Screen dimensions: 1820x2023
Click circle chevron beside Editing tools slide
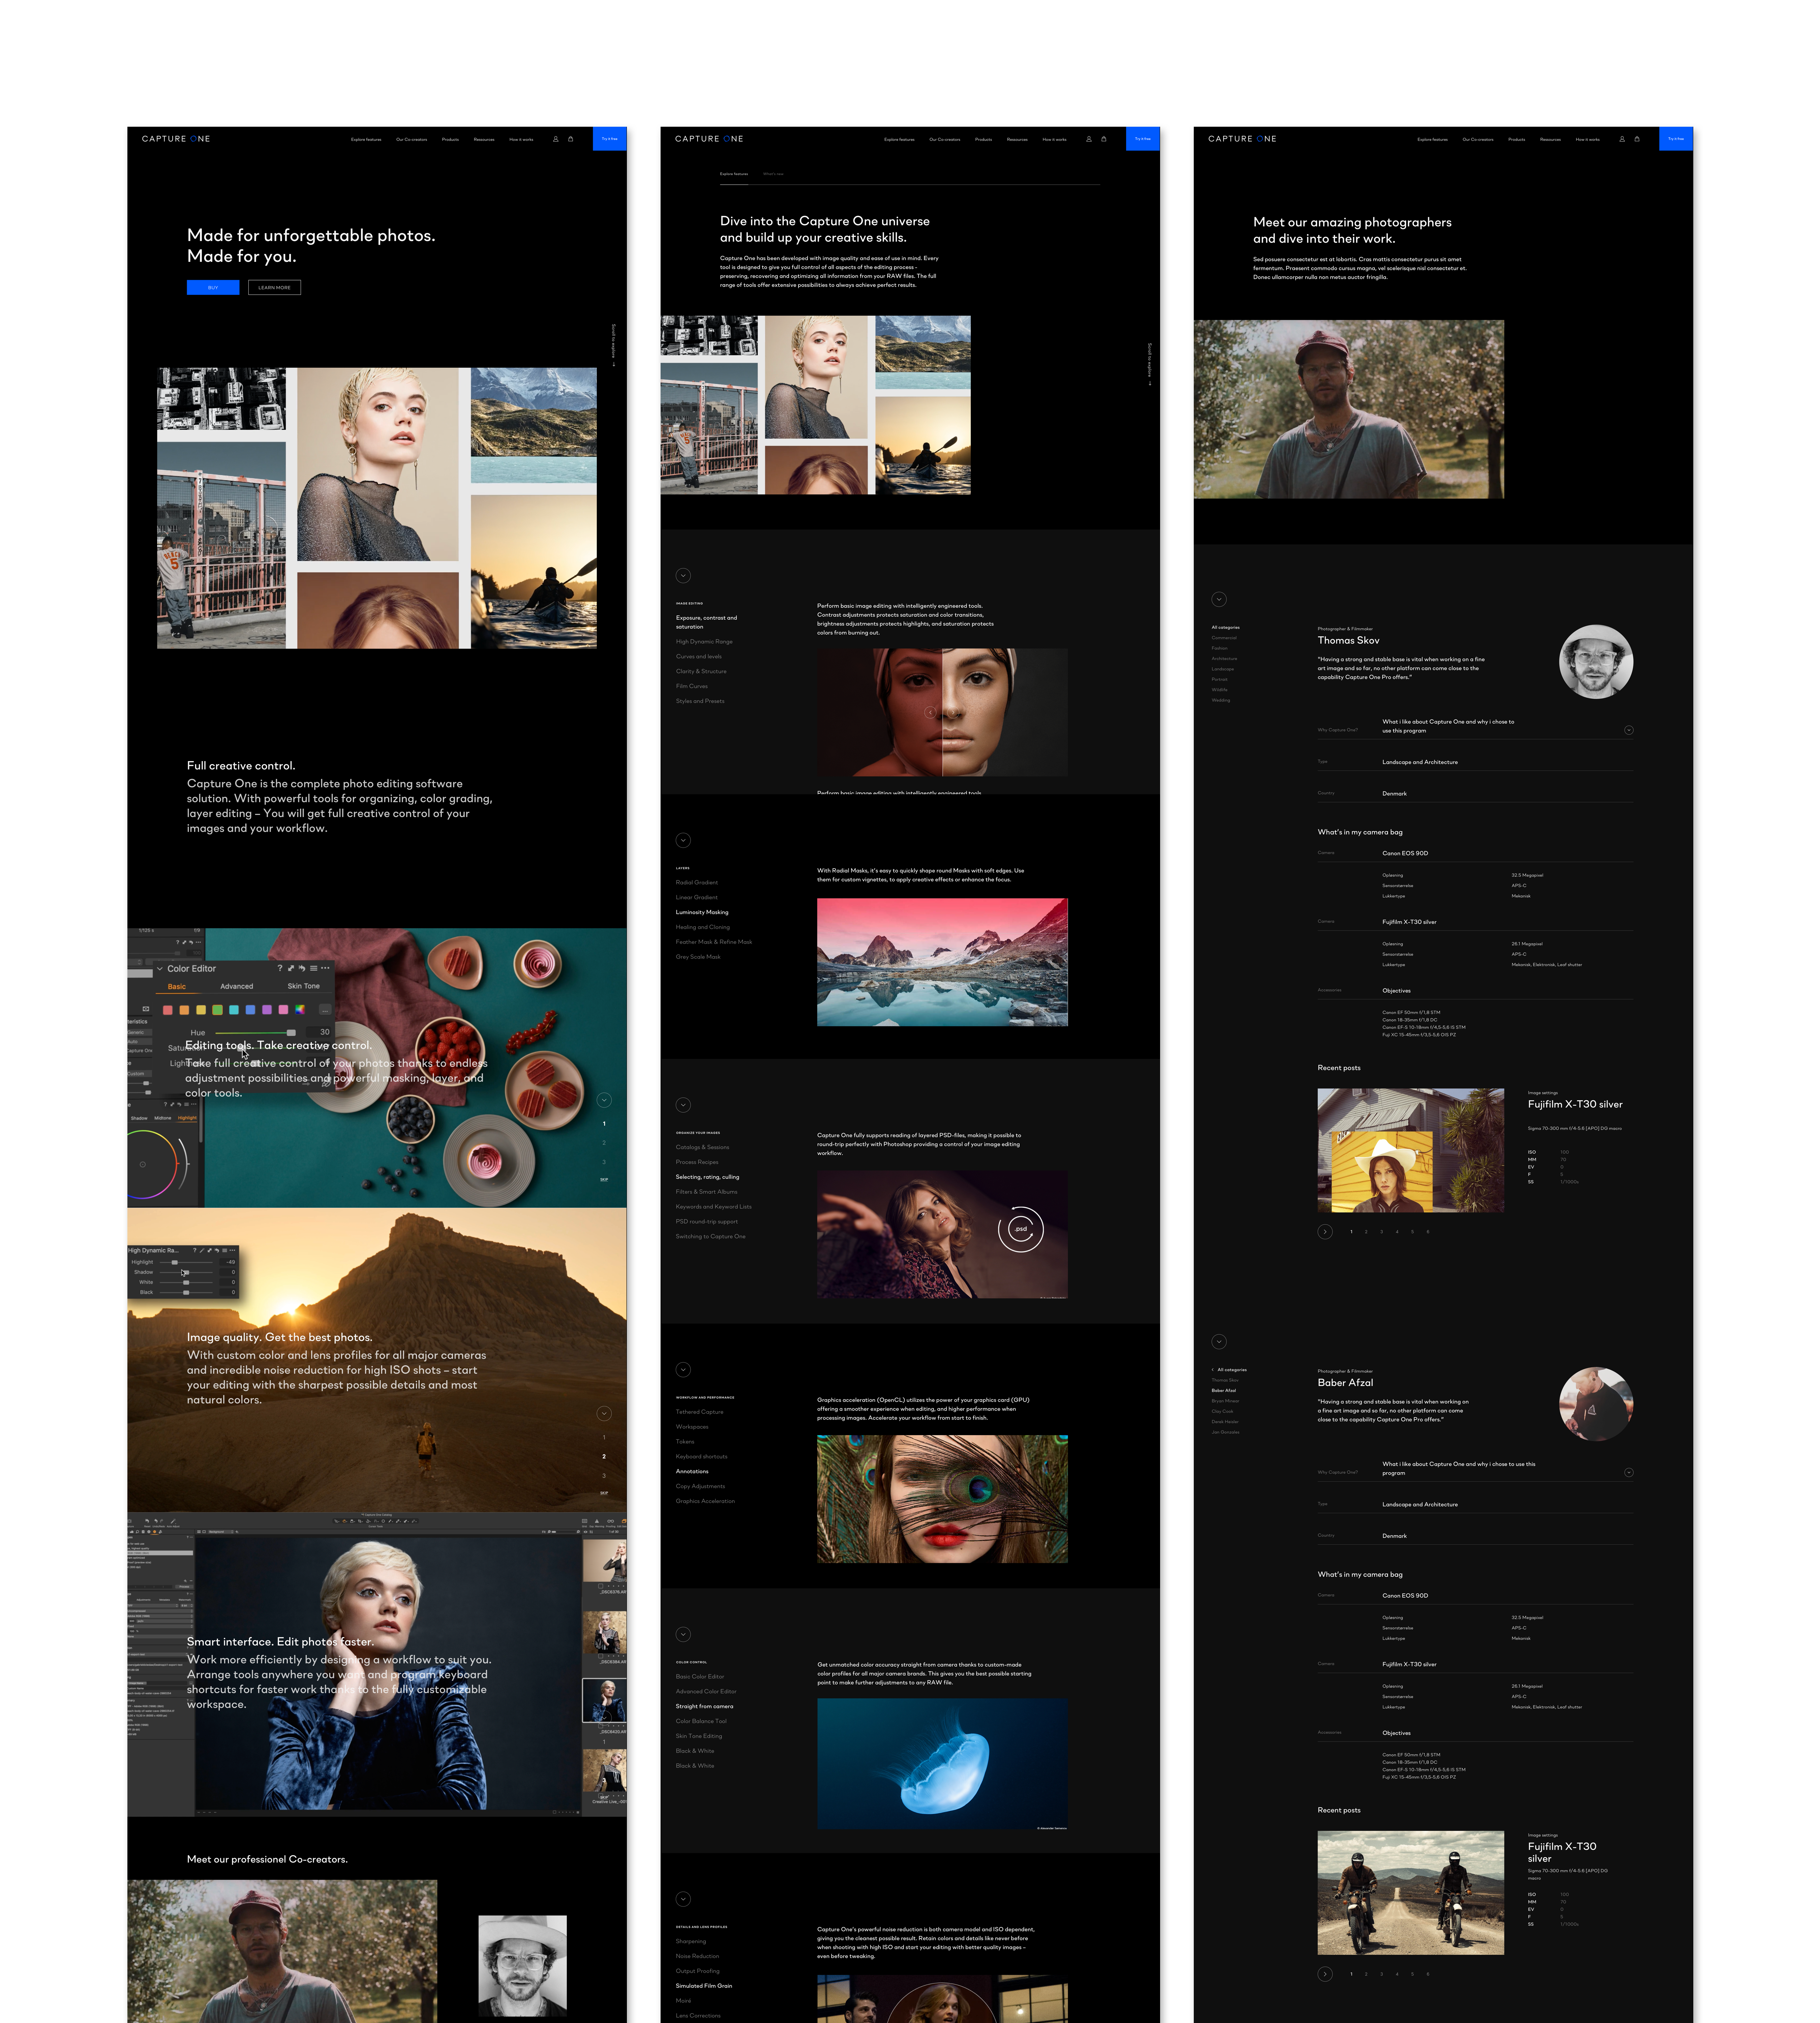[x=604, y=1100]
